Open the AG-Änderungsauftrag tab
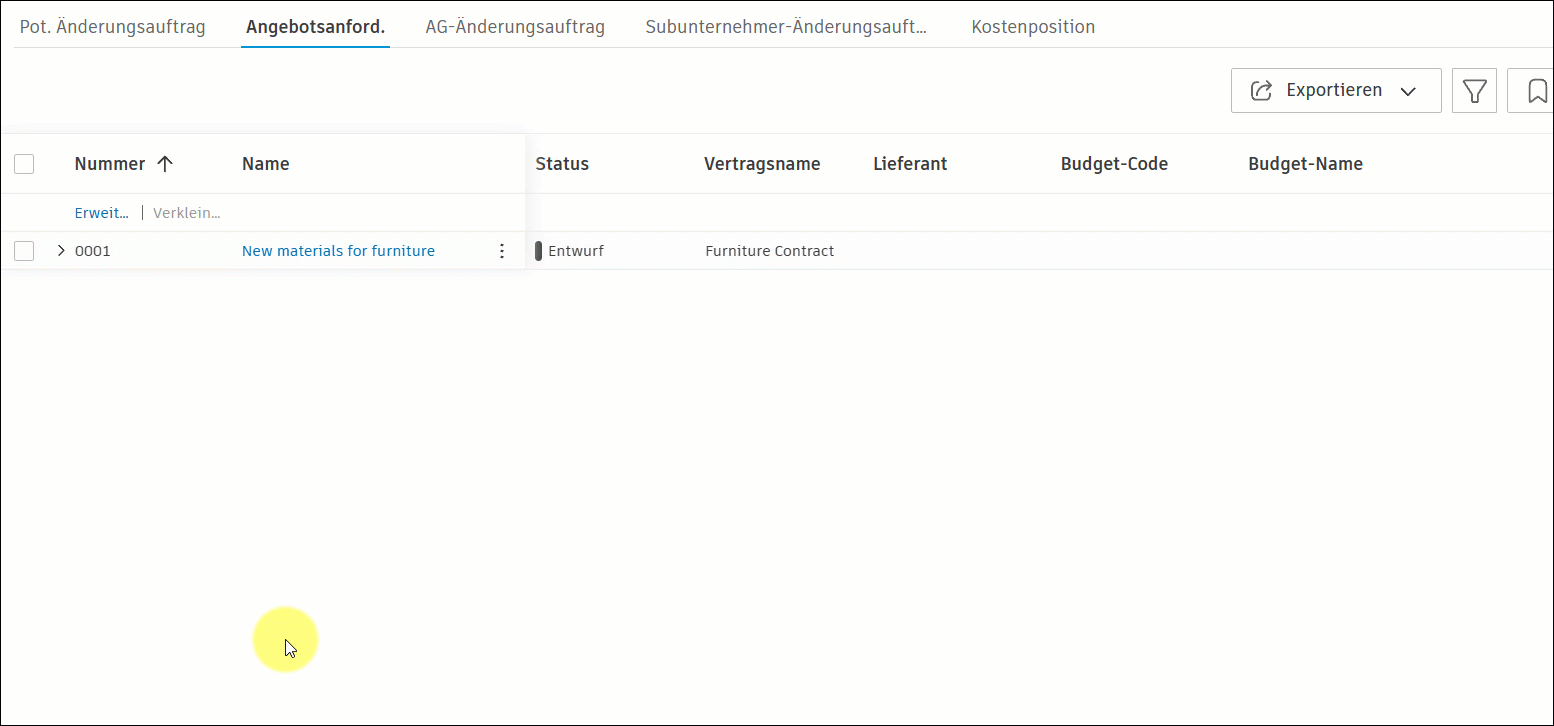Image resolution: width=1554 pixels, height=726 pixels. point(515,26)
